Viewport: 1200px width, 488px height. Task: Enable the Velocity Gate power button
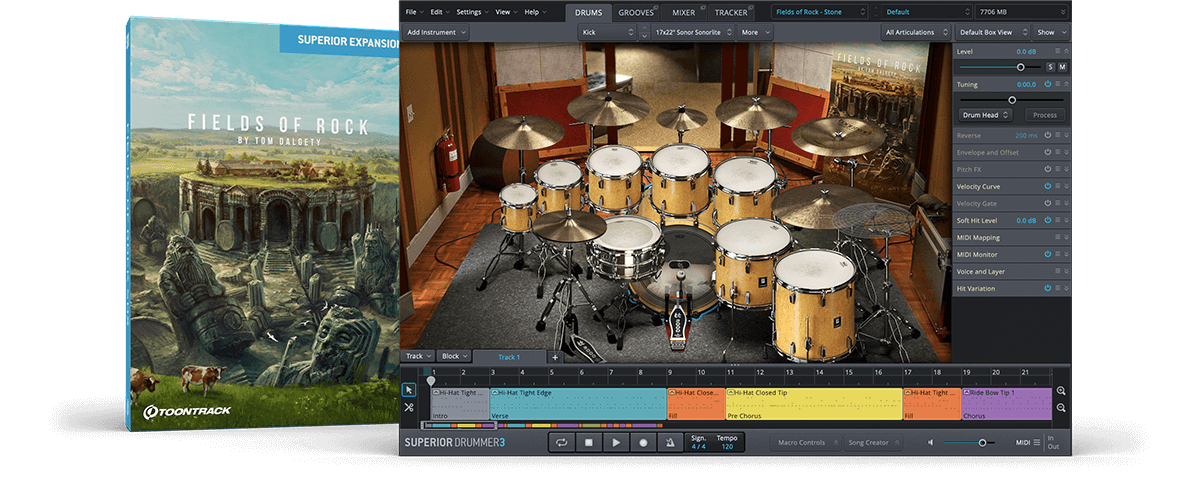pyautogui.click(x=1047, y=204)
